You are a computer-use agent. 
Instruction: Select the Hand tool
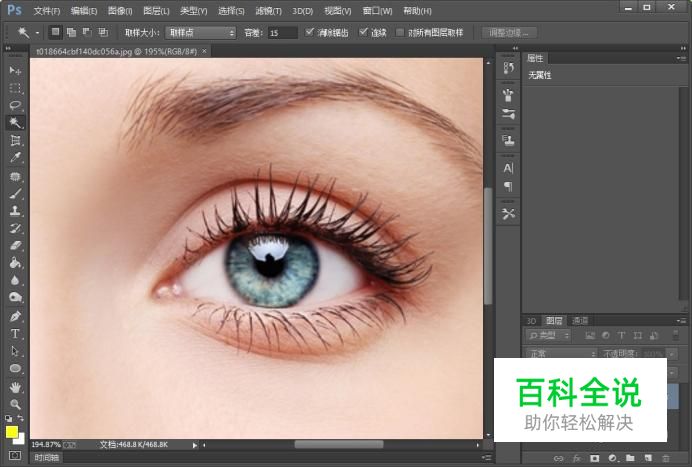click(x=15, y=388)
